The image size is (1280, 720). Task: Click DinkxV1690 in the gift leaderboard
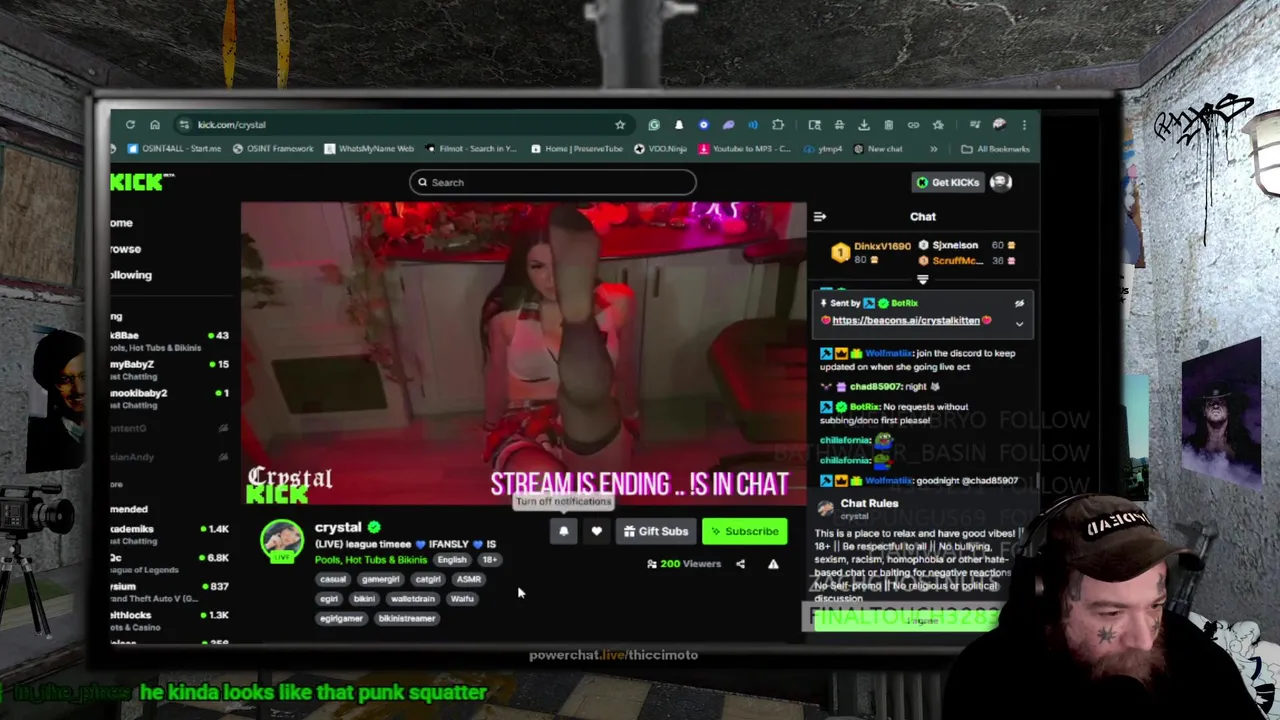(882, 246)
